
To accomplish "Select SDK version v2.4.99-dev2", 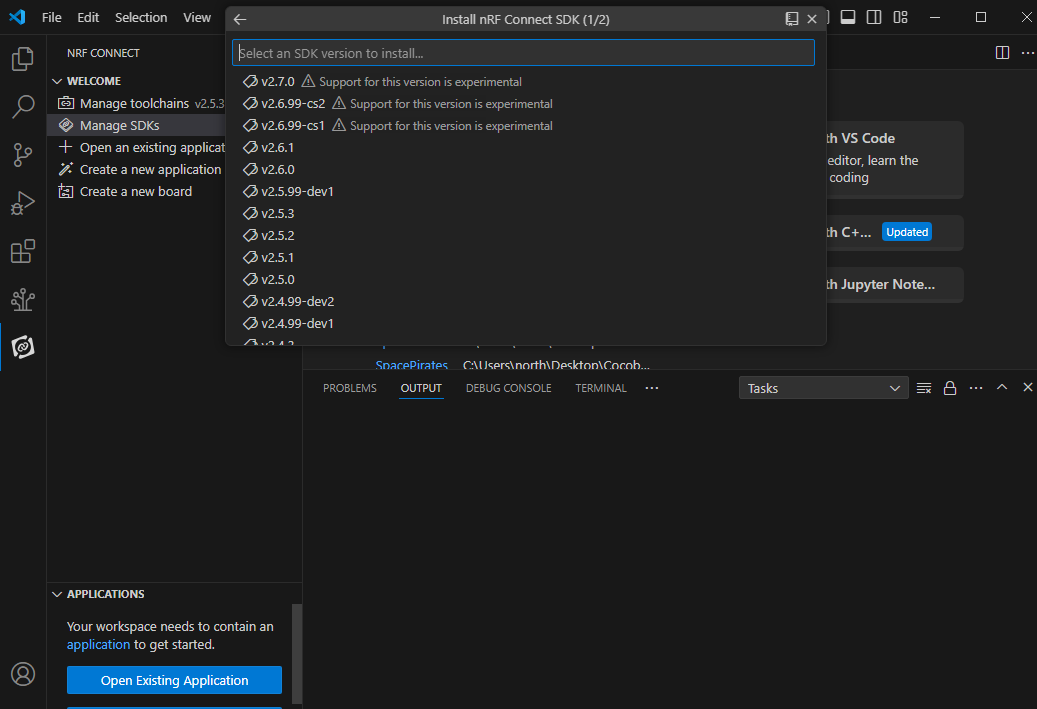I will tap(526, 302).
